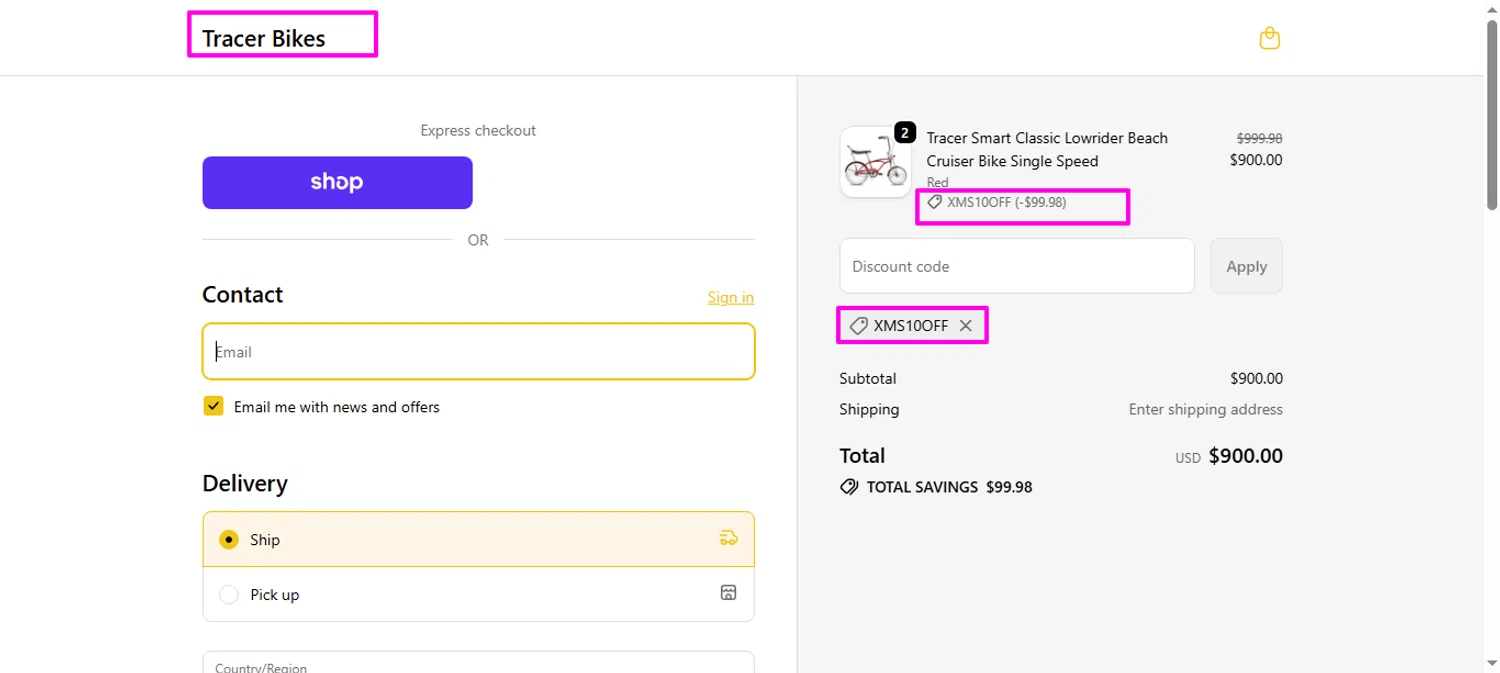Screen dimensions: 1500x673
Task: Open the Country/Region dropdown
Action: 478,662
